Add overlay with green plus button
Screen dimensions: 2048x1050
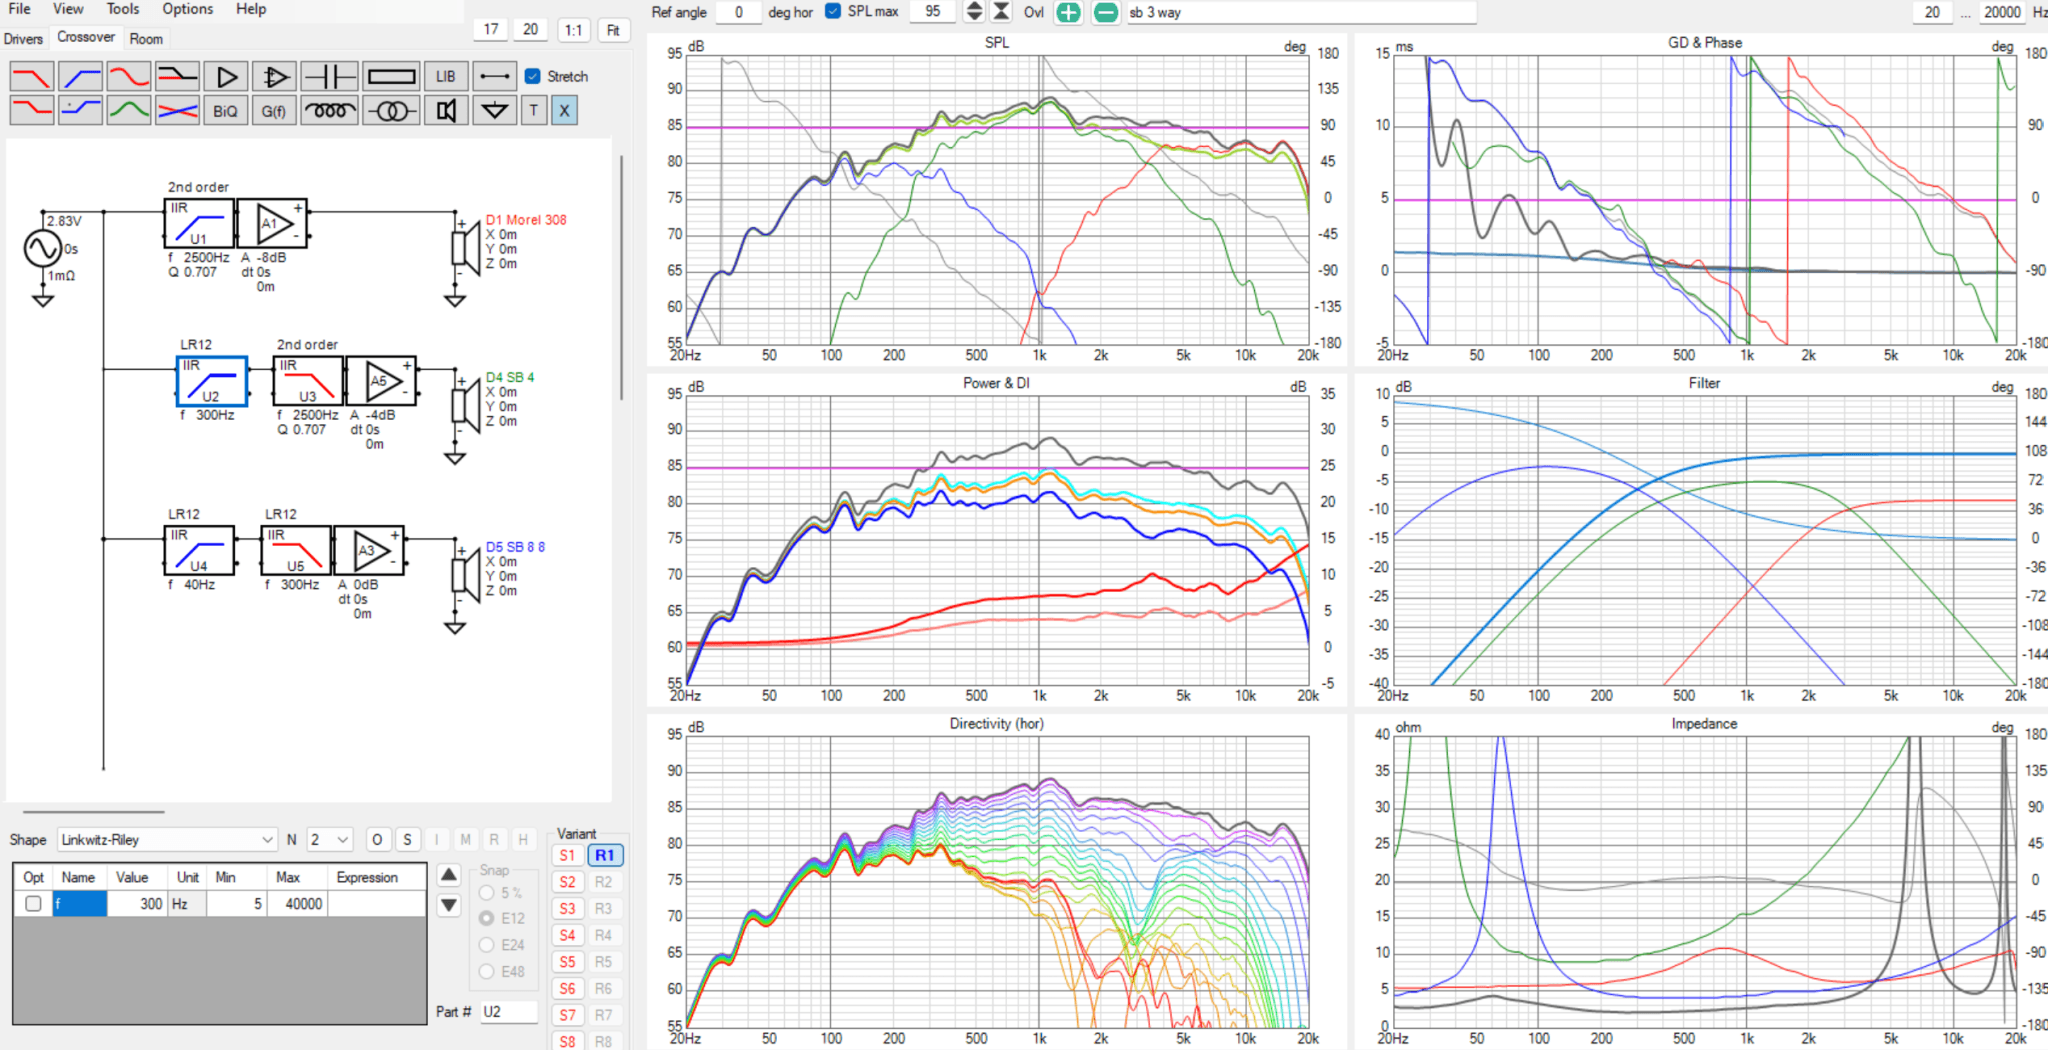(x=1068, y=13)
